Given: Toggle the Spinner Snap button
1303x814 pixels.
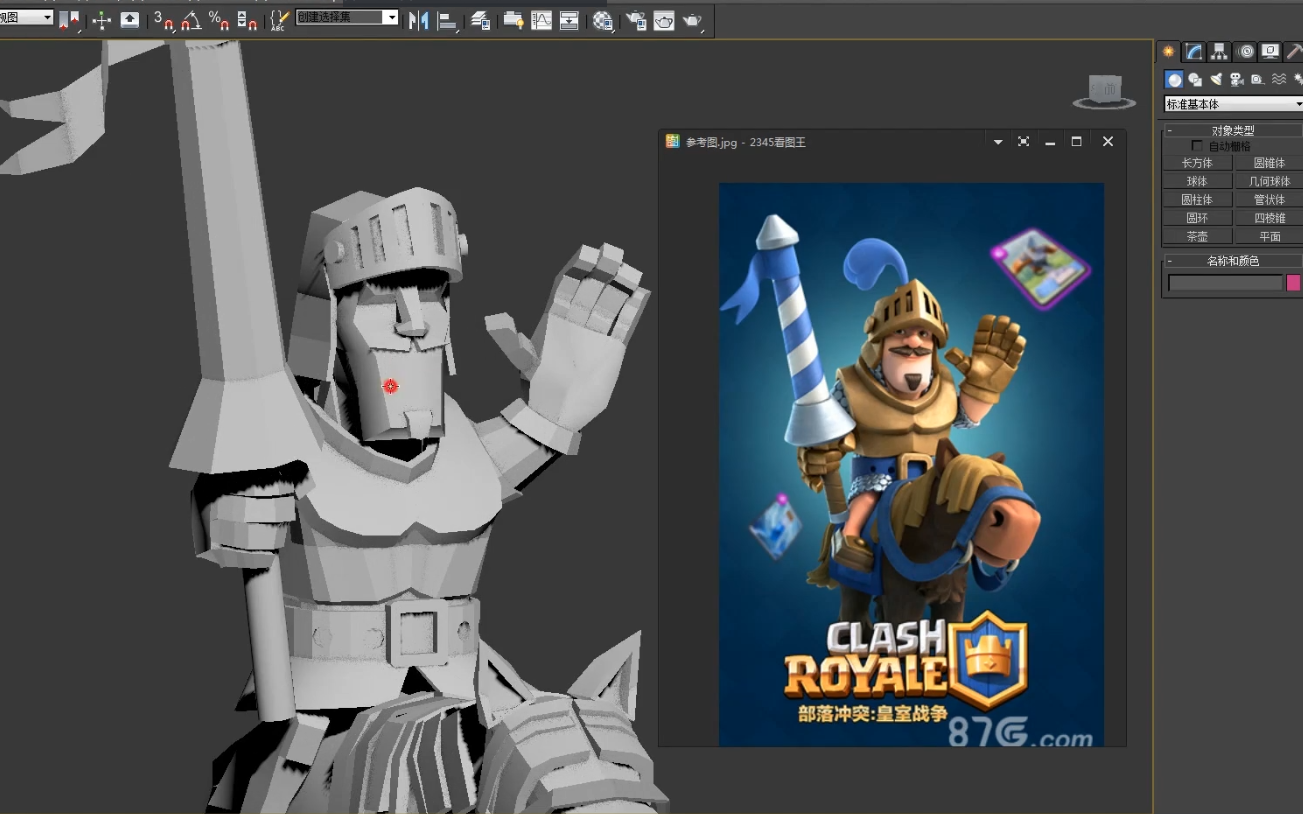Looking at the screenshot, I should 248,20.
